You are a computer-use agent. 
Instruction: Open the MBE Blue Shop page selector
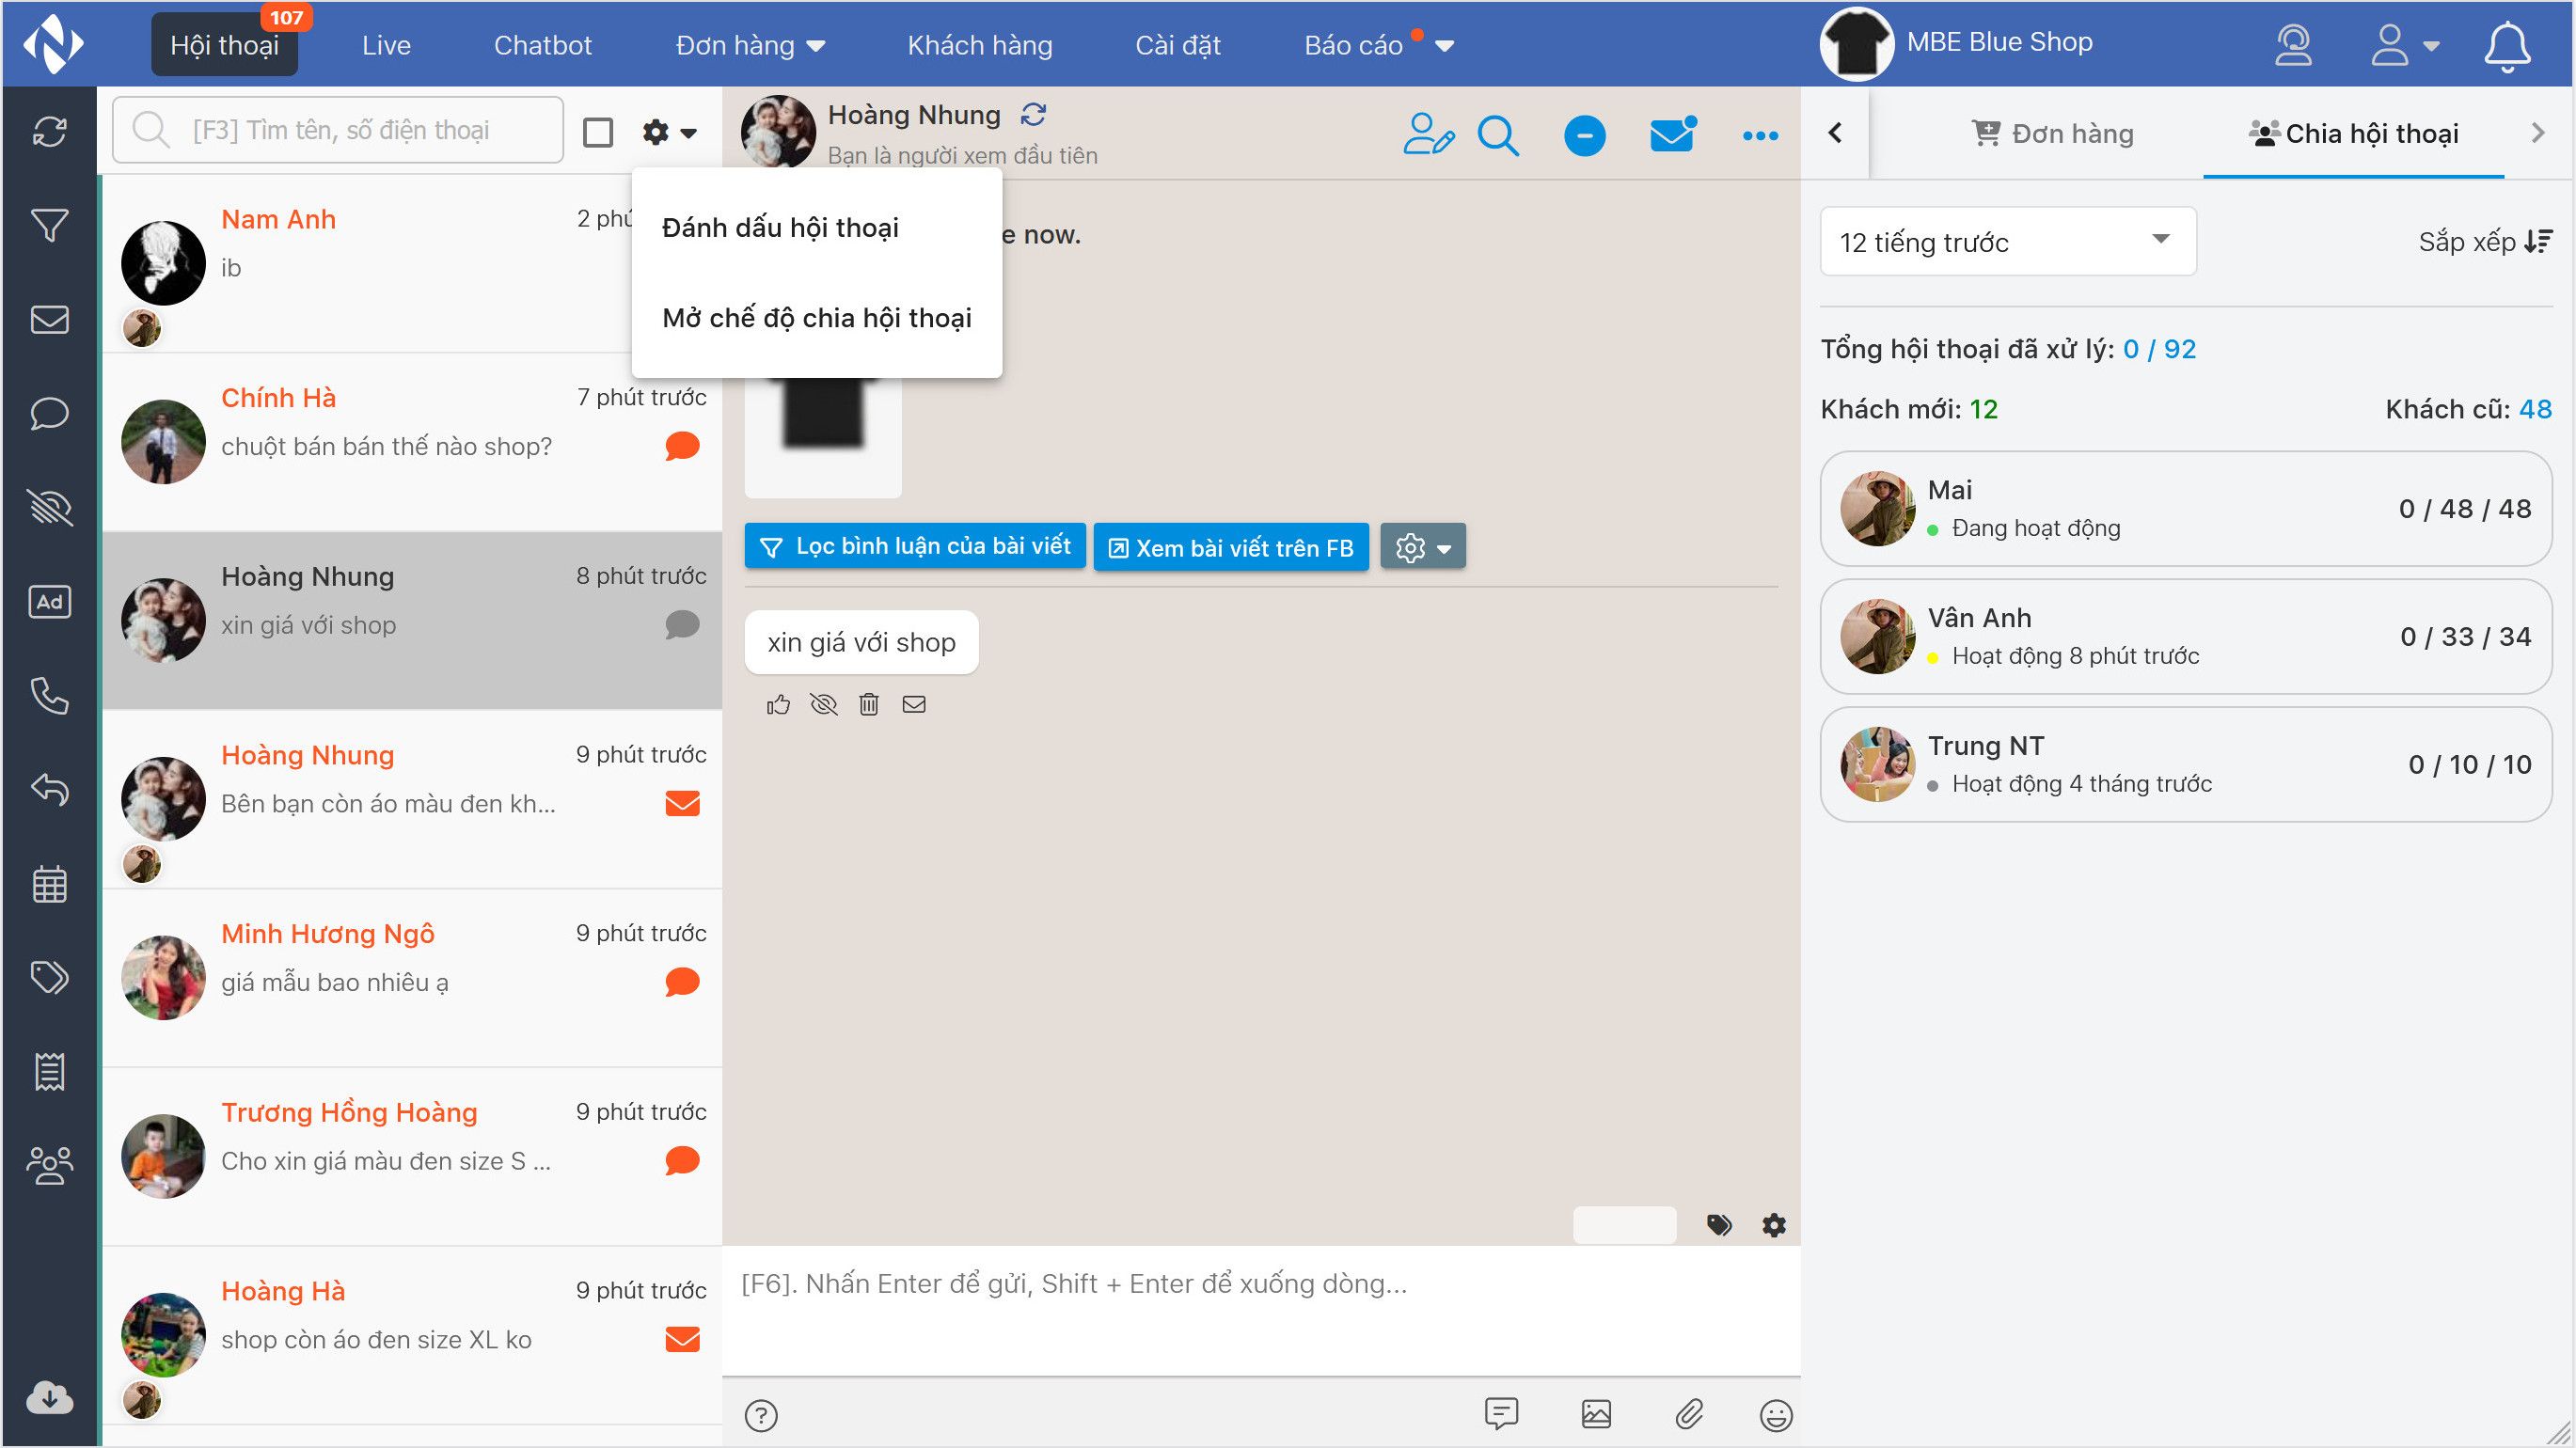[1957, 43]
